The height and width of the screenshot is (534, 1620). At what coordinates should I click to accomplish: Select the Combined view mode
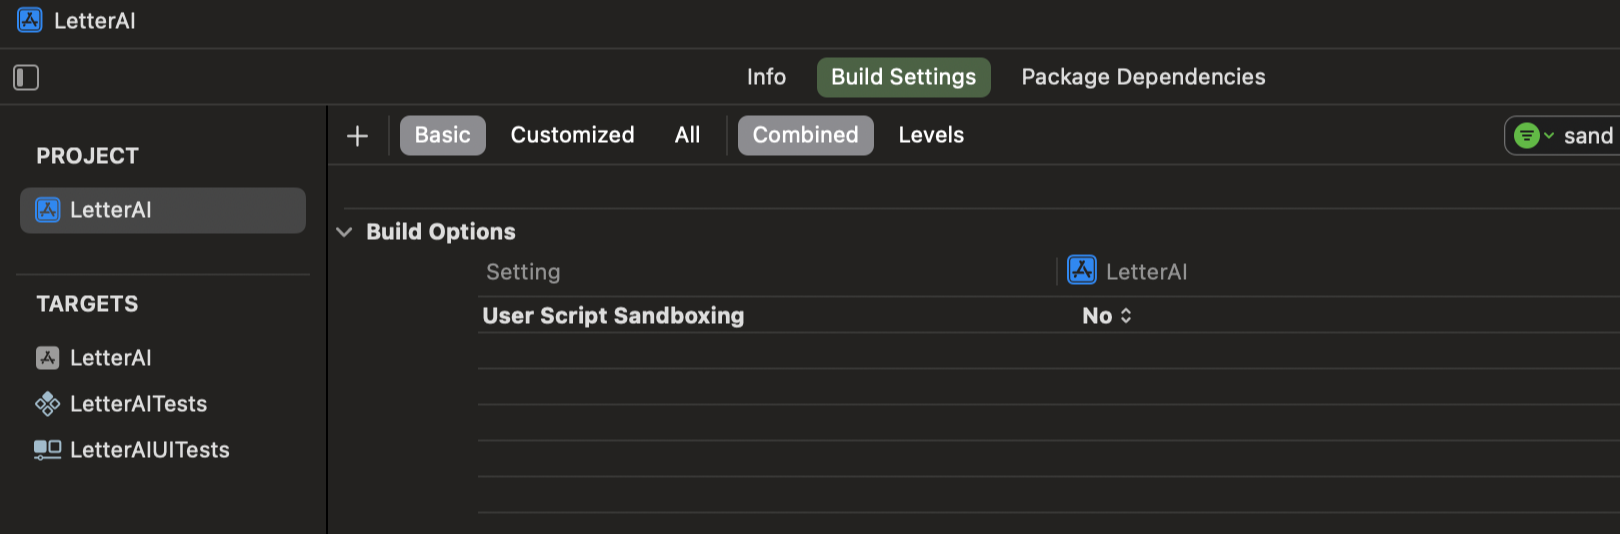point(806,135)
